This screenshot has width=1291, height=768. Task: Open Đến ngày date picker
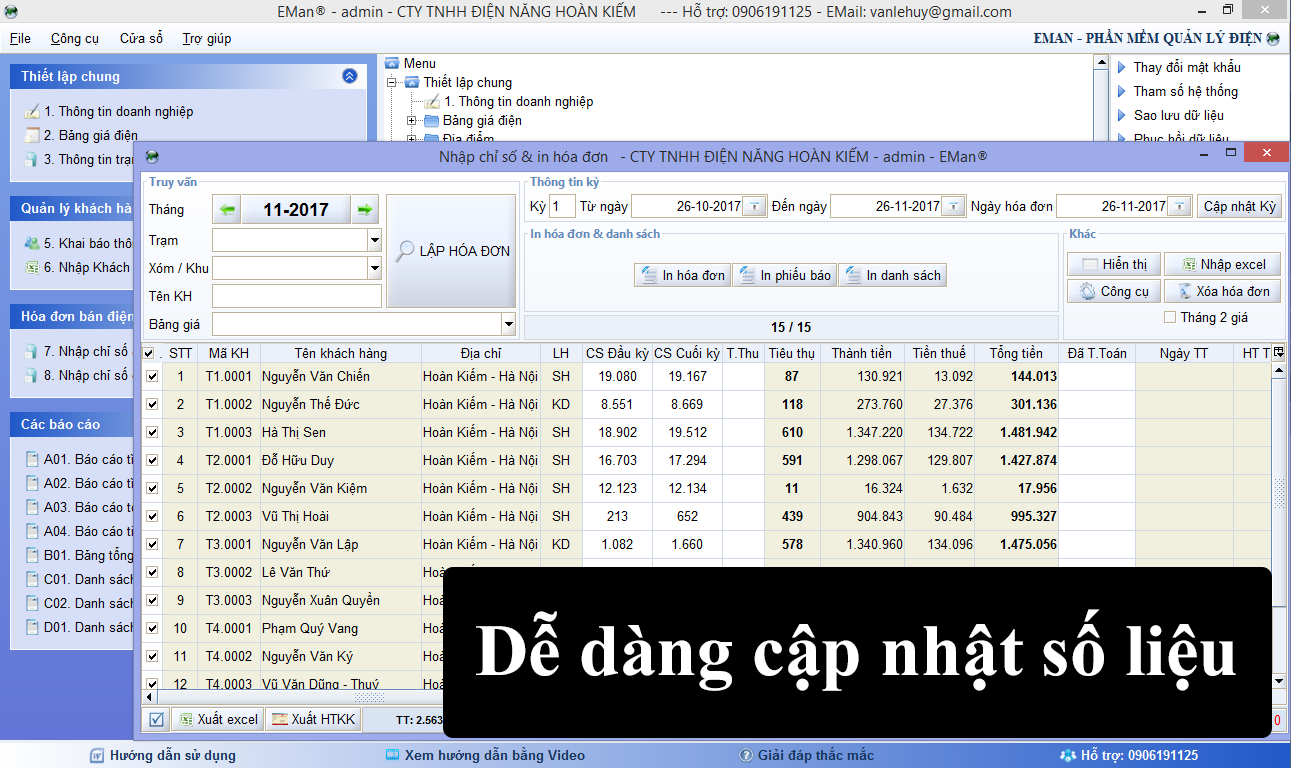[x=955, y=206]
